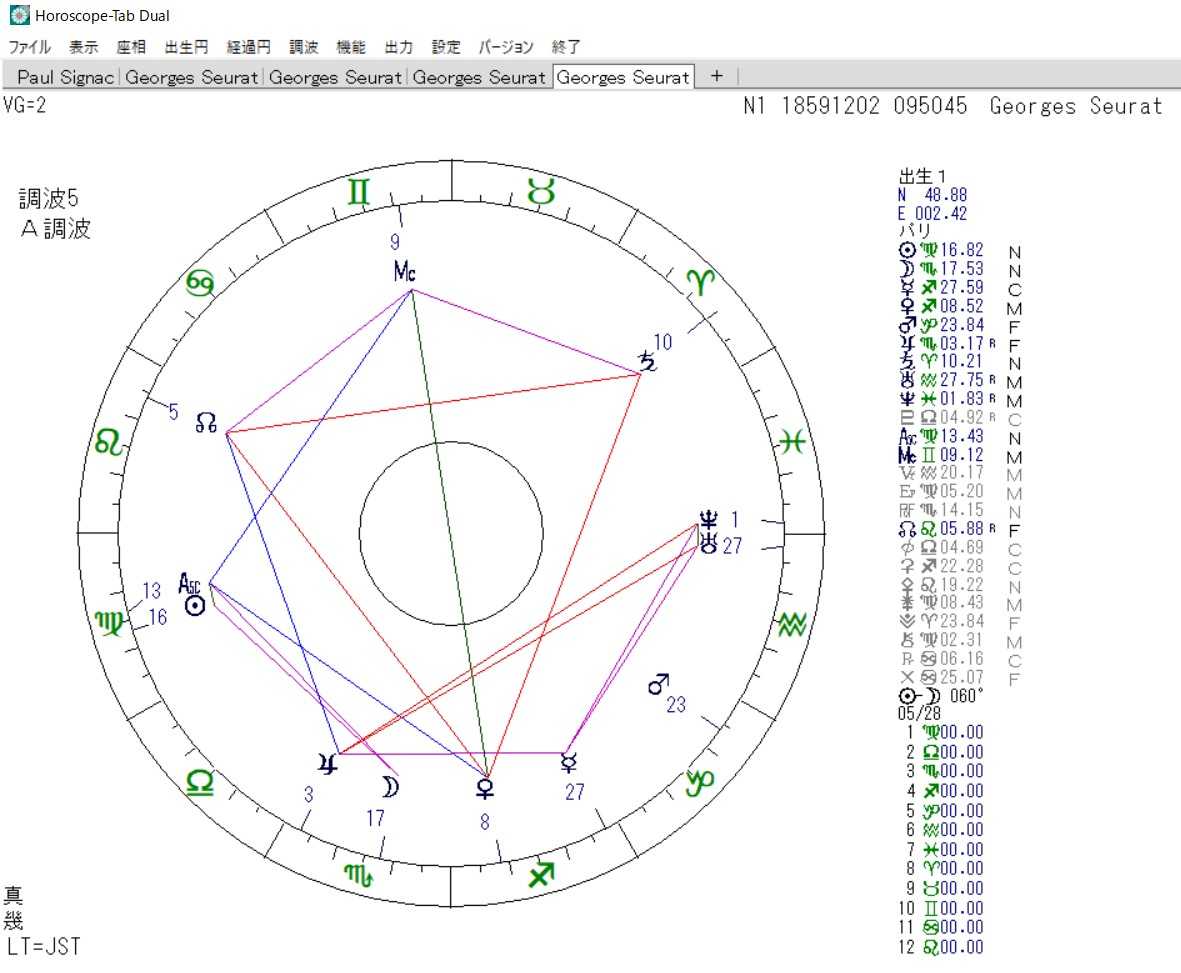Open the ファイル menu
The image size is (1181, 973).
(29, 47)
